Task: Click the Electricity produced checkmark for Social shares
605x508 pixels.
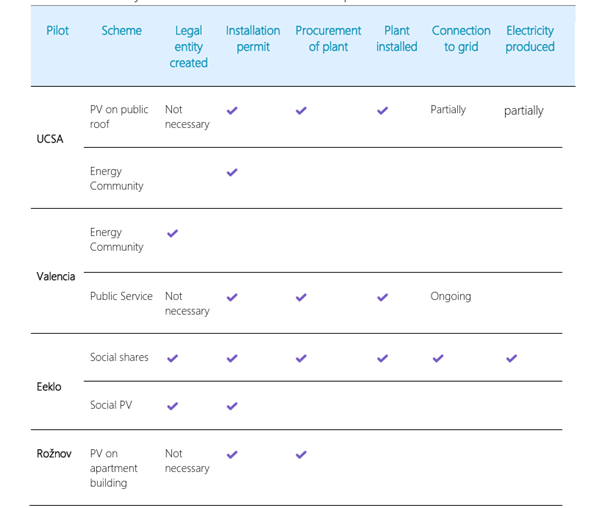Action: point(511,358)
